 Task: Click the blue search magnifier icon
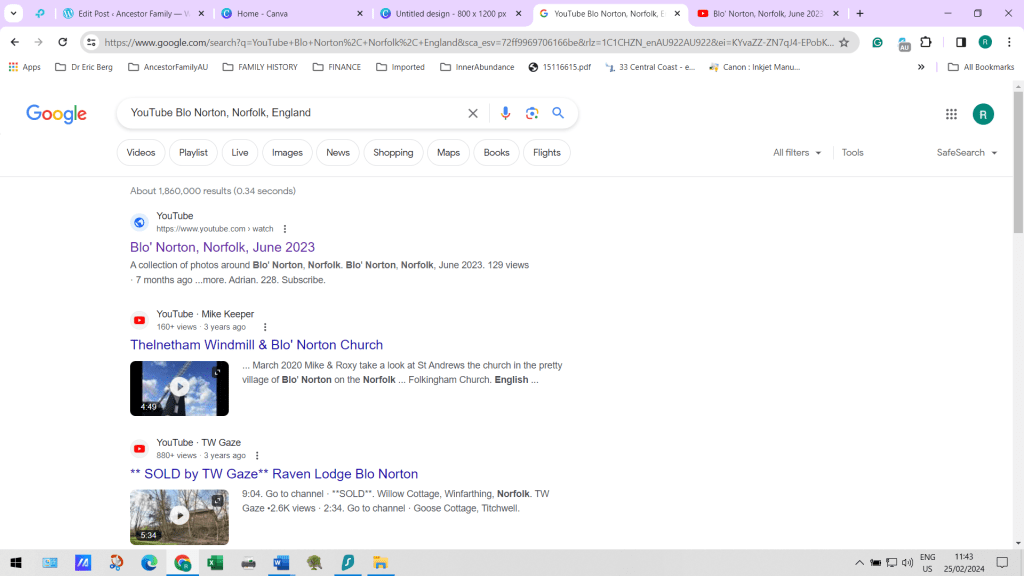click(558, 113)
